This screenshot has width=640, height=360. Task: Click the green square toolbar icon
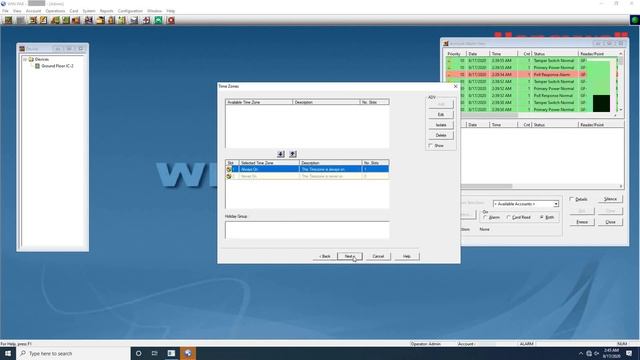click(x=158, y=20)
